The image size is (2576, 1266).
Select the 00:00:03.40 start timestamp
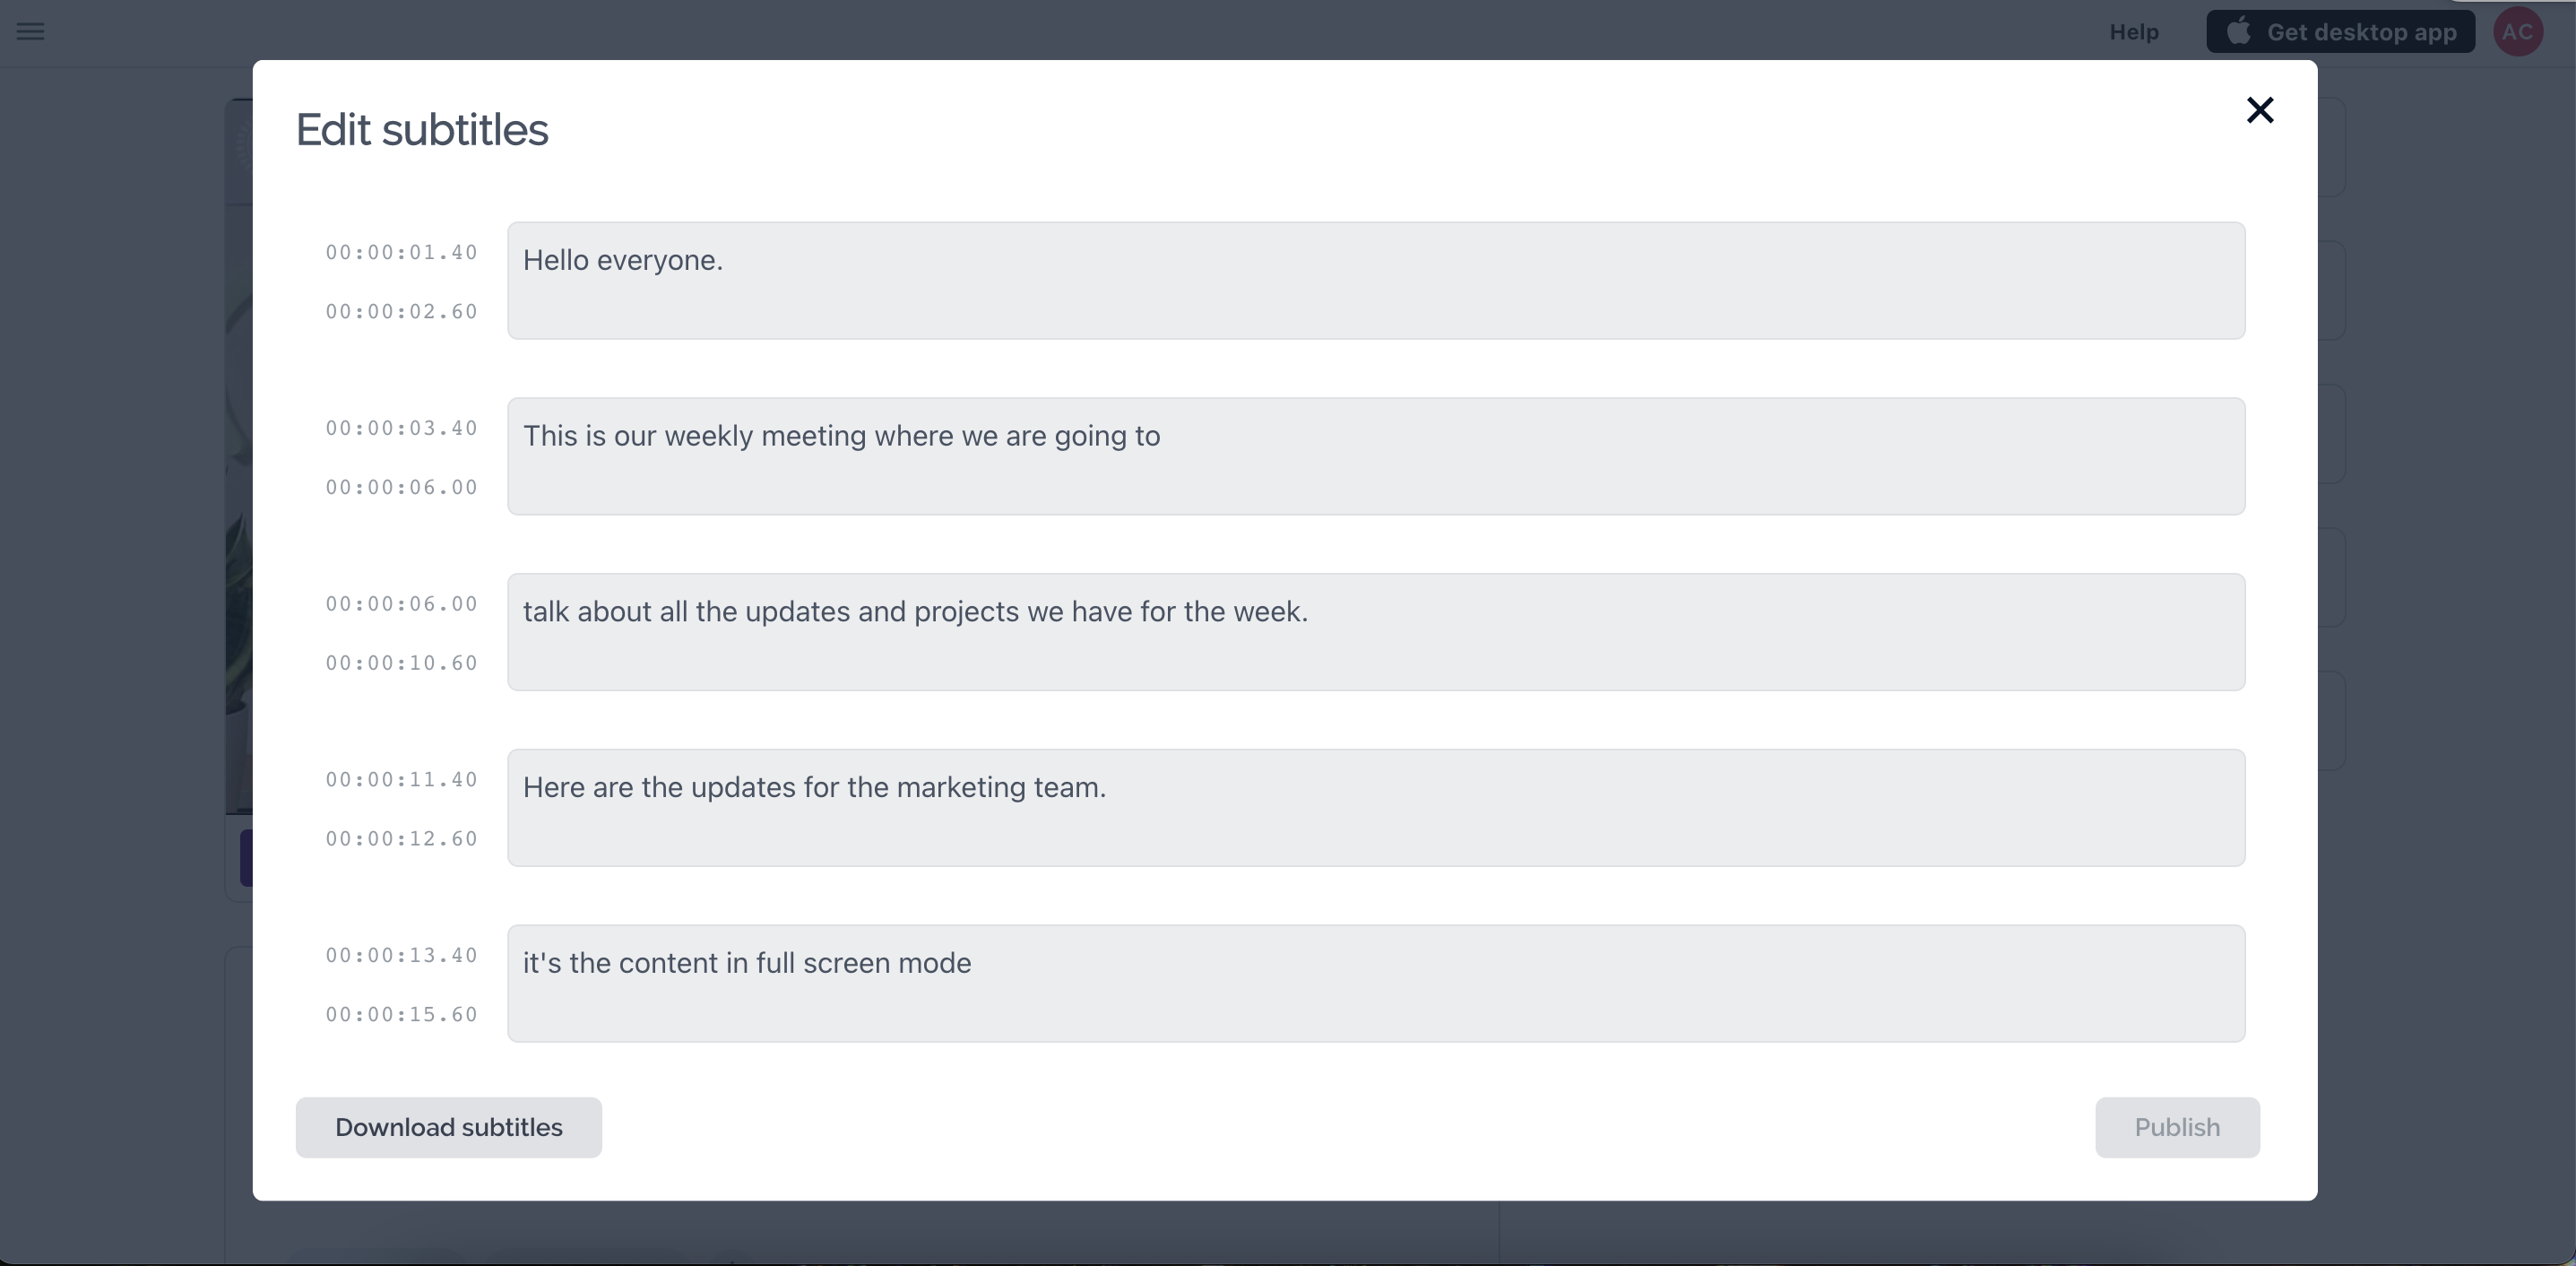[401, 428]
